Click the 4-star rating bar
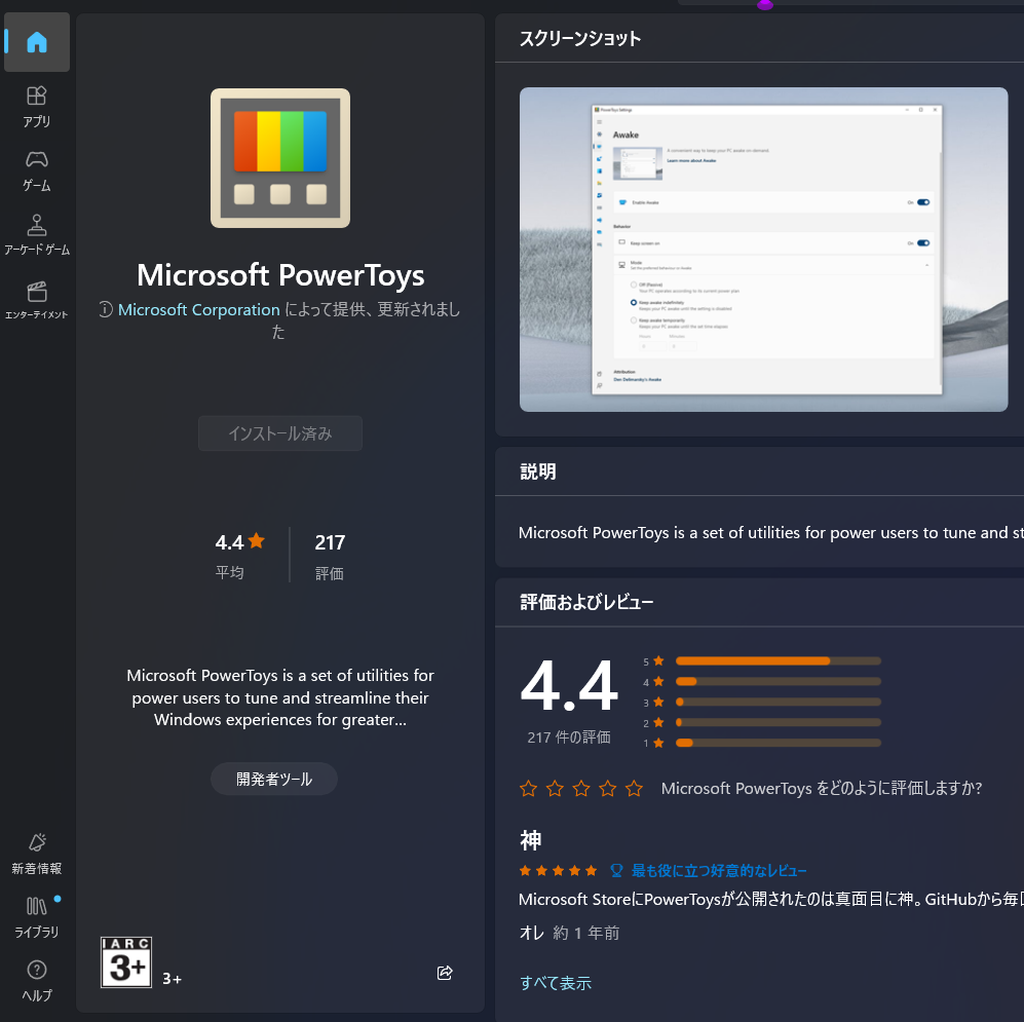This screenshot has height=1022, width=1024. (x=778, y=681)
